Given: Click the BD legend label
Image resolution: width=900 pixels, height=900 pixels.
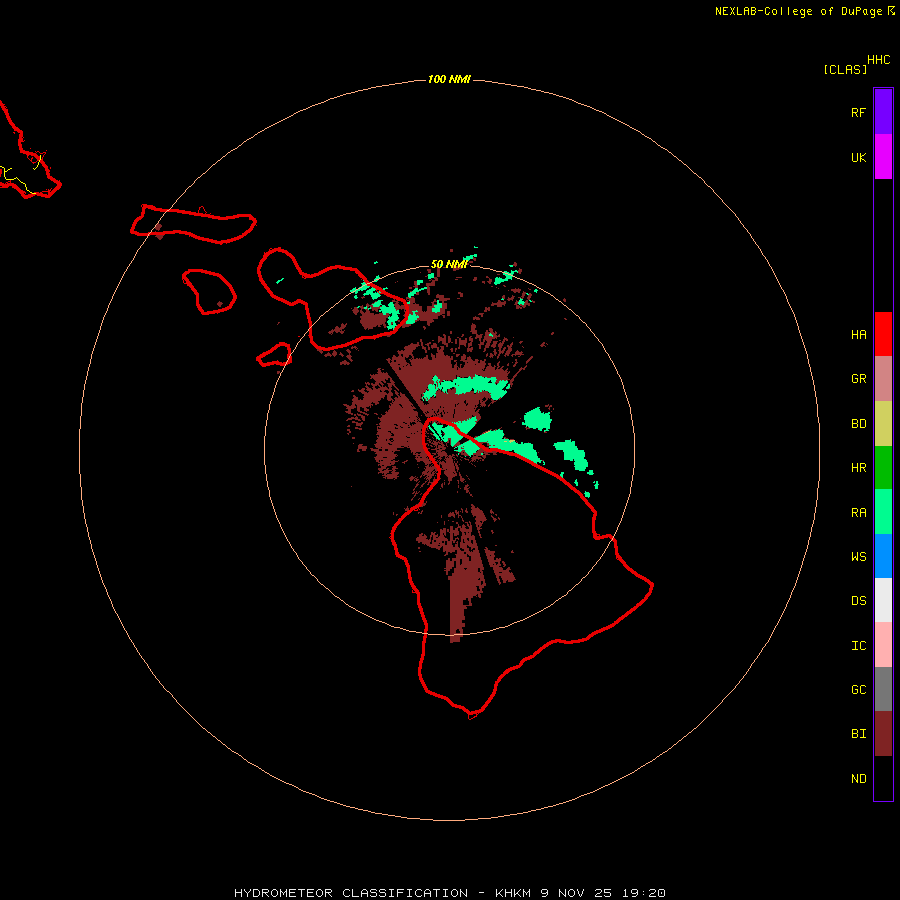Looking at the screenshot, I should 858,424.
